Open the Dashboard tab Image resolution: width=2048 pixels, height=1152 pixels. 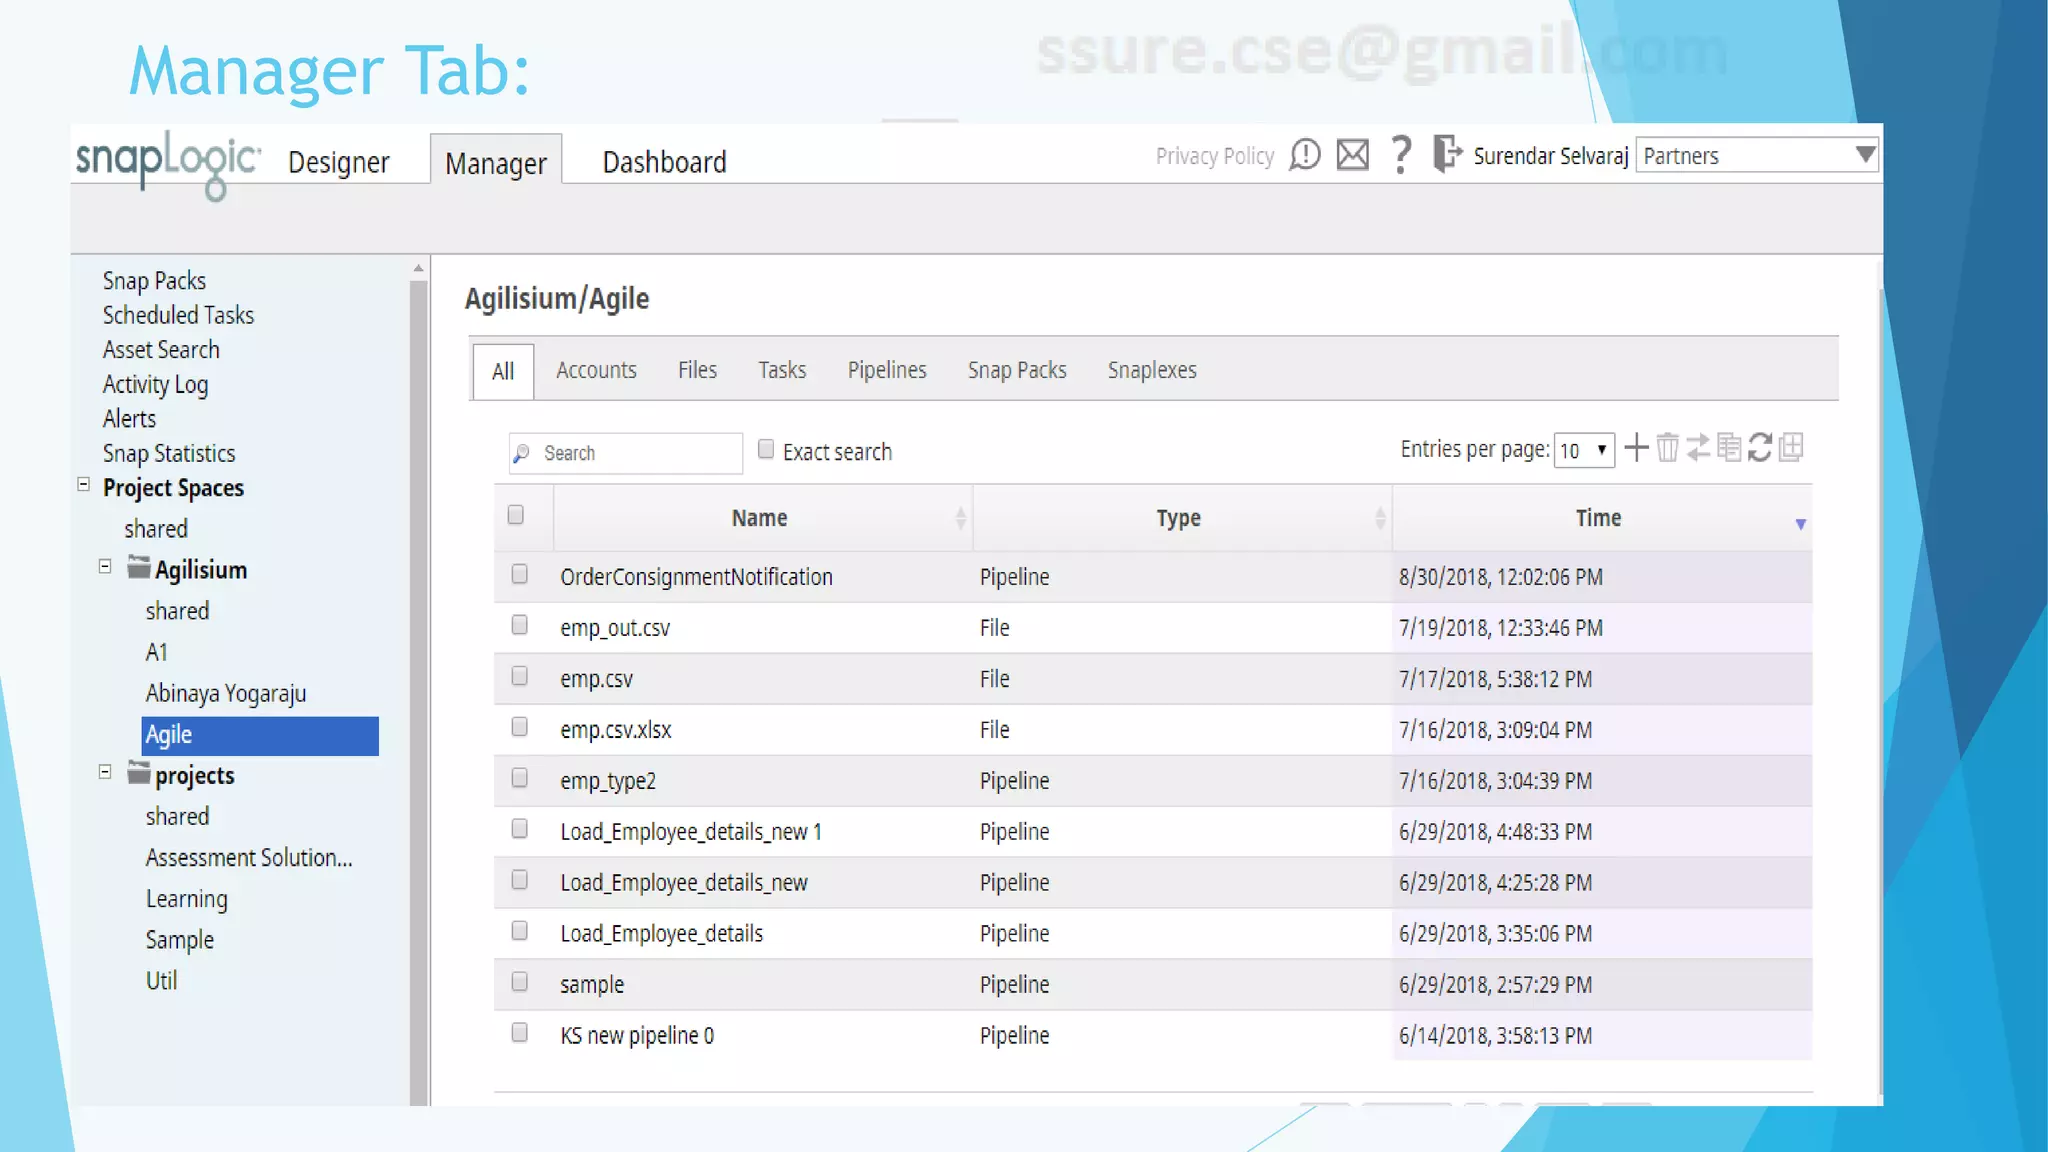click(664, 162)
